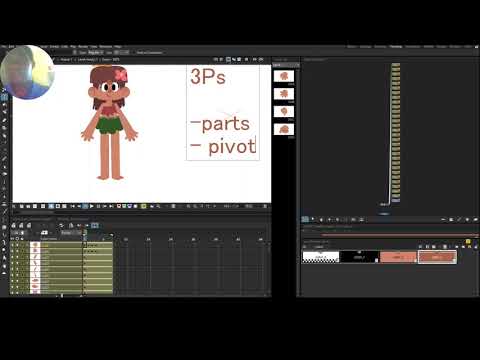Click the 3Ps text on the canvas

click(208, 77)
